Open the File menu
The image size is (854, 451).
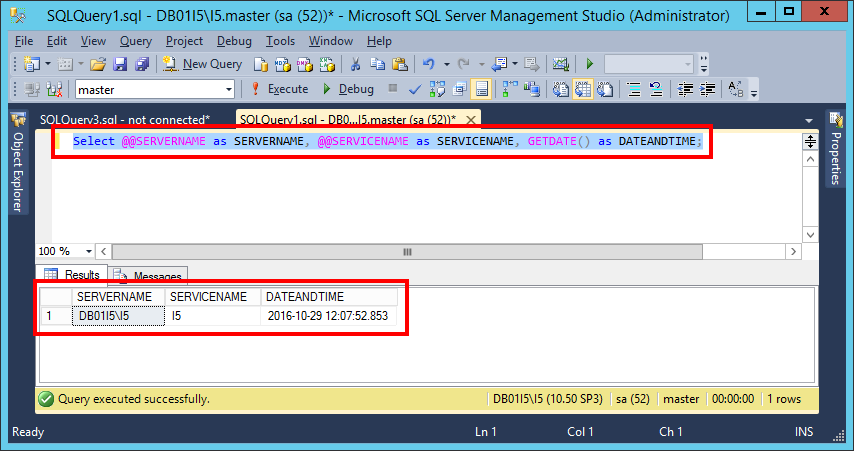click(24, 41)
